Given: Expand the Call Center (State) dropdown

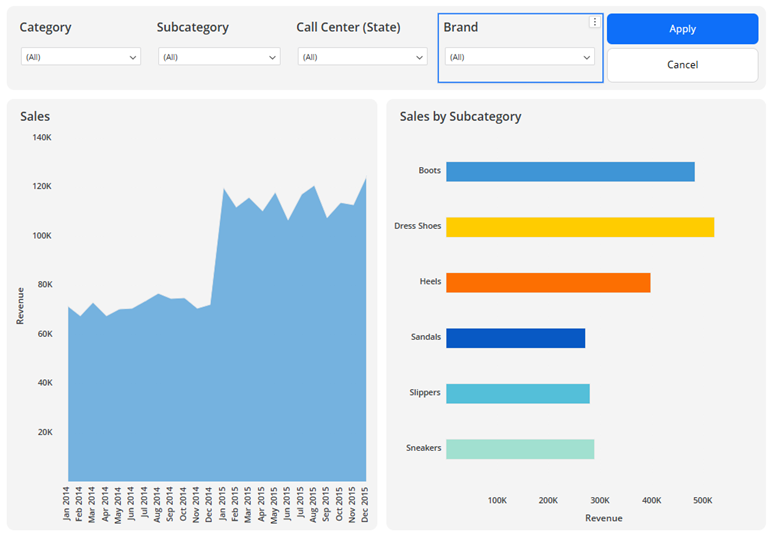Looking at the screenshot, I should click(x=361, y=57).
